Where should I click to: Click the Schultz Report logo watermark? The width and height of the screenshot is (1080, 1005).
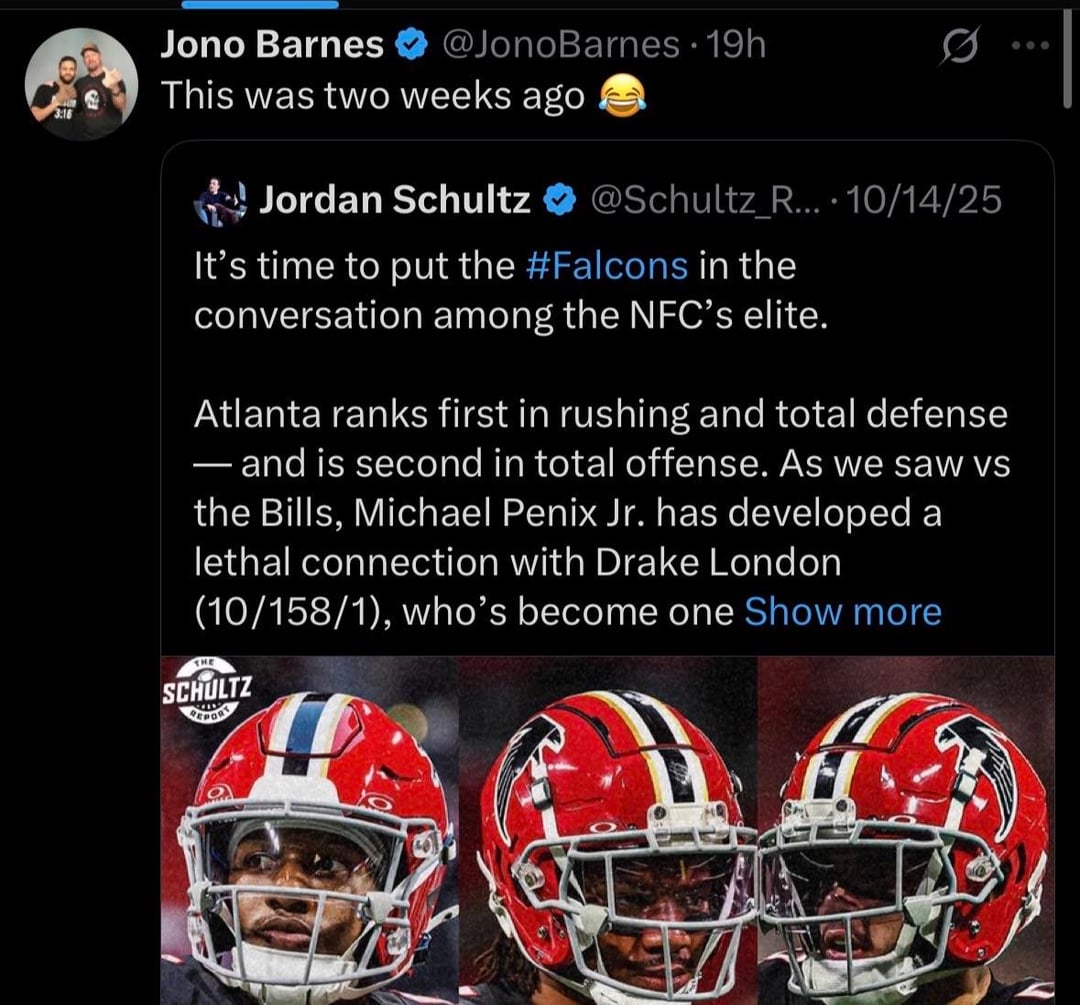point(208,688)
